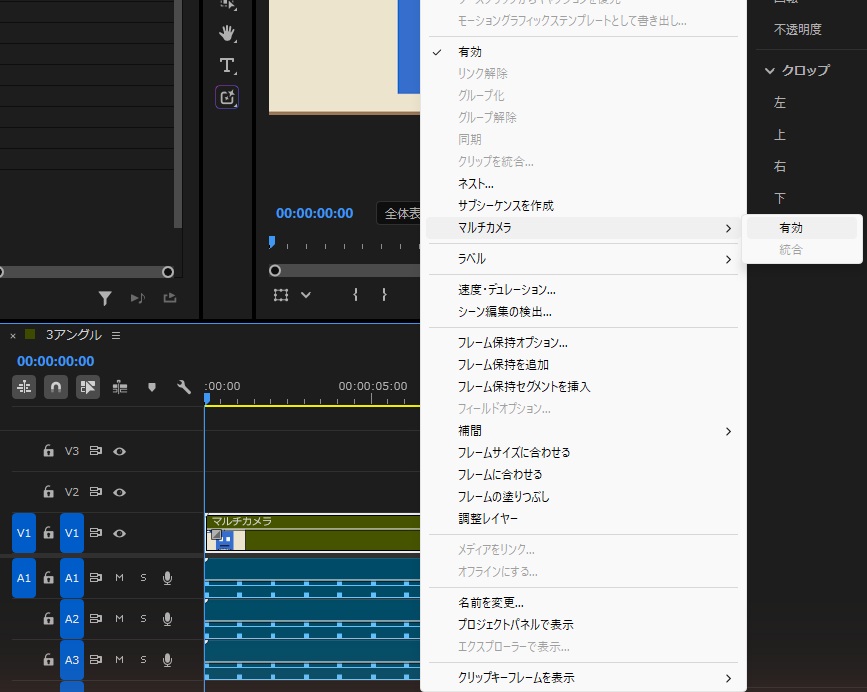Click the timeline playhead at 00:00
The image size is (867, 692).
pos(207,399)
